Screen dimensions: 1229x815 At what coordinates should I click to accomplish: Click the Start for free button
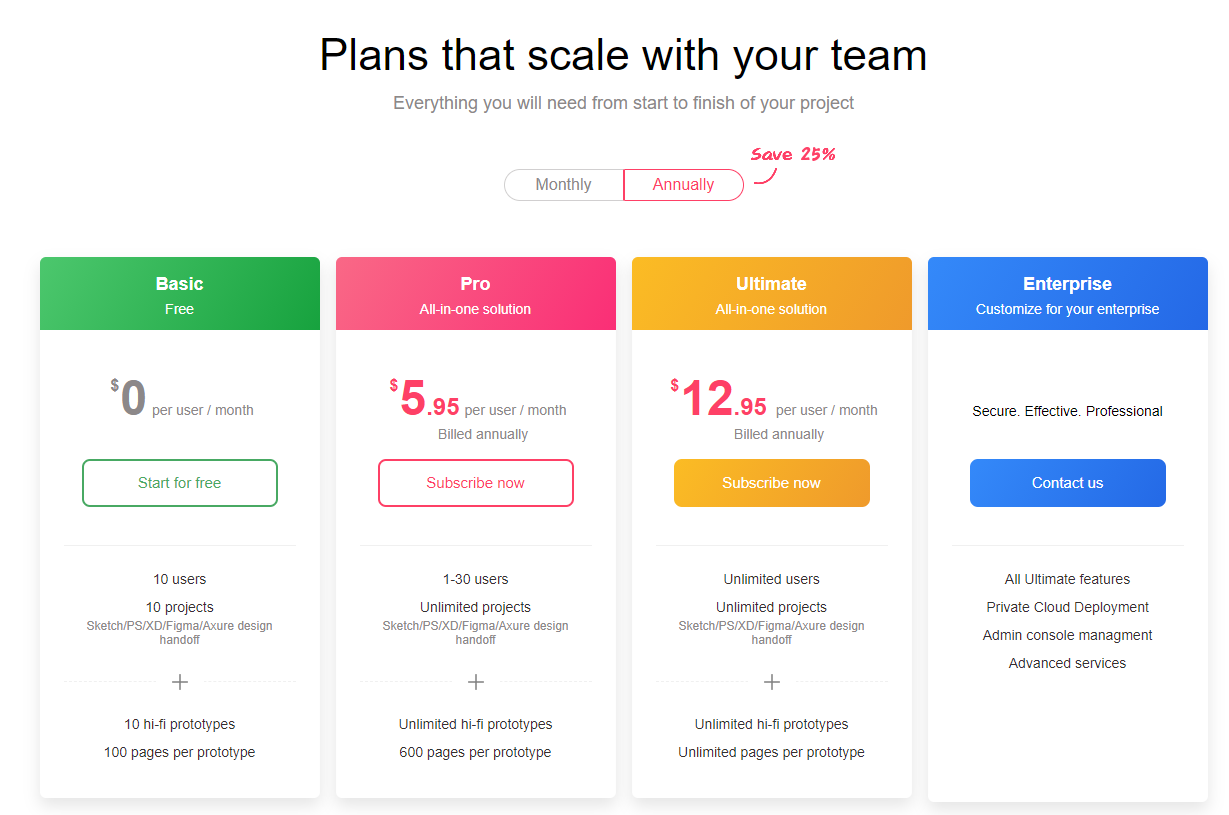(x=180, y=483)
